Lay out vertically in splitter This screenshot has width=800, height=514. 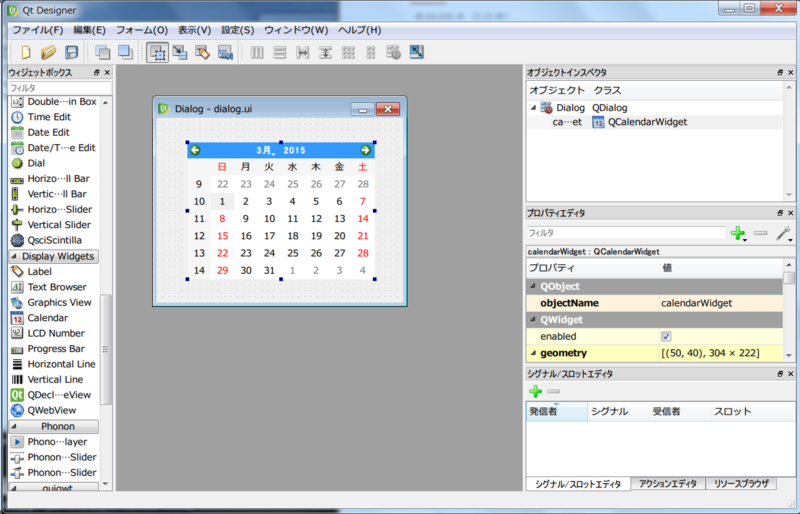pyautogui.click(x=326, y=52)
